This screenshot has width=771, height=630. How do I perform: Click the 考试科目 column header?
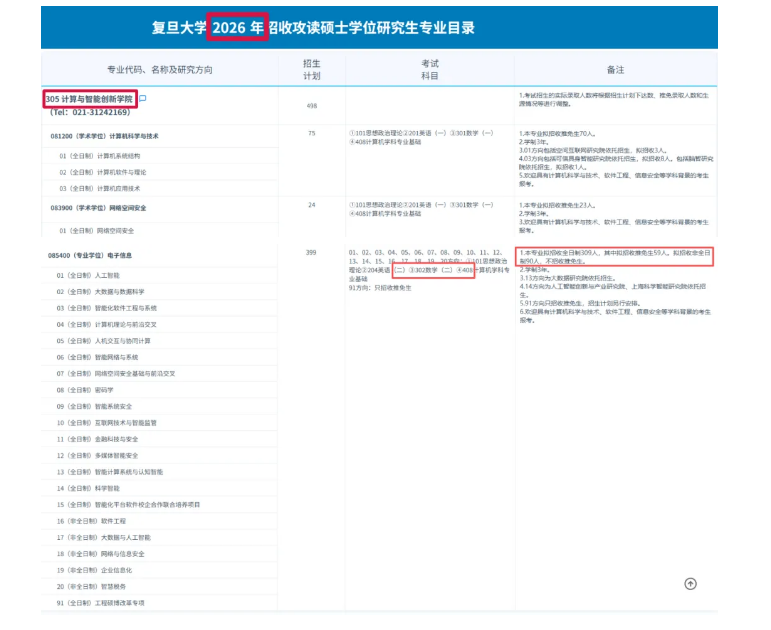click(x=430, y=70)
